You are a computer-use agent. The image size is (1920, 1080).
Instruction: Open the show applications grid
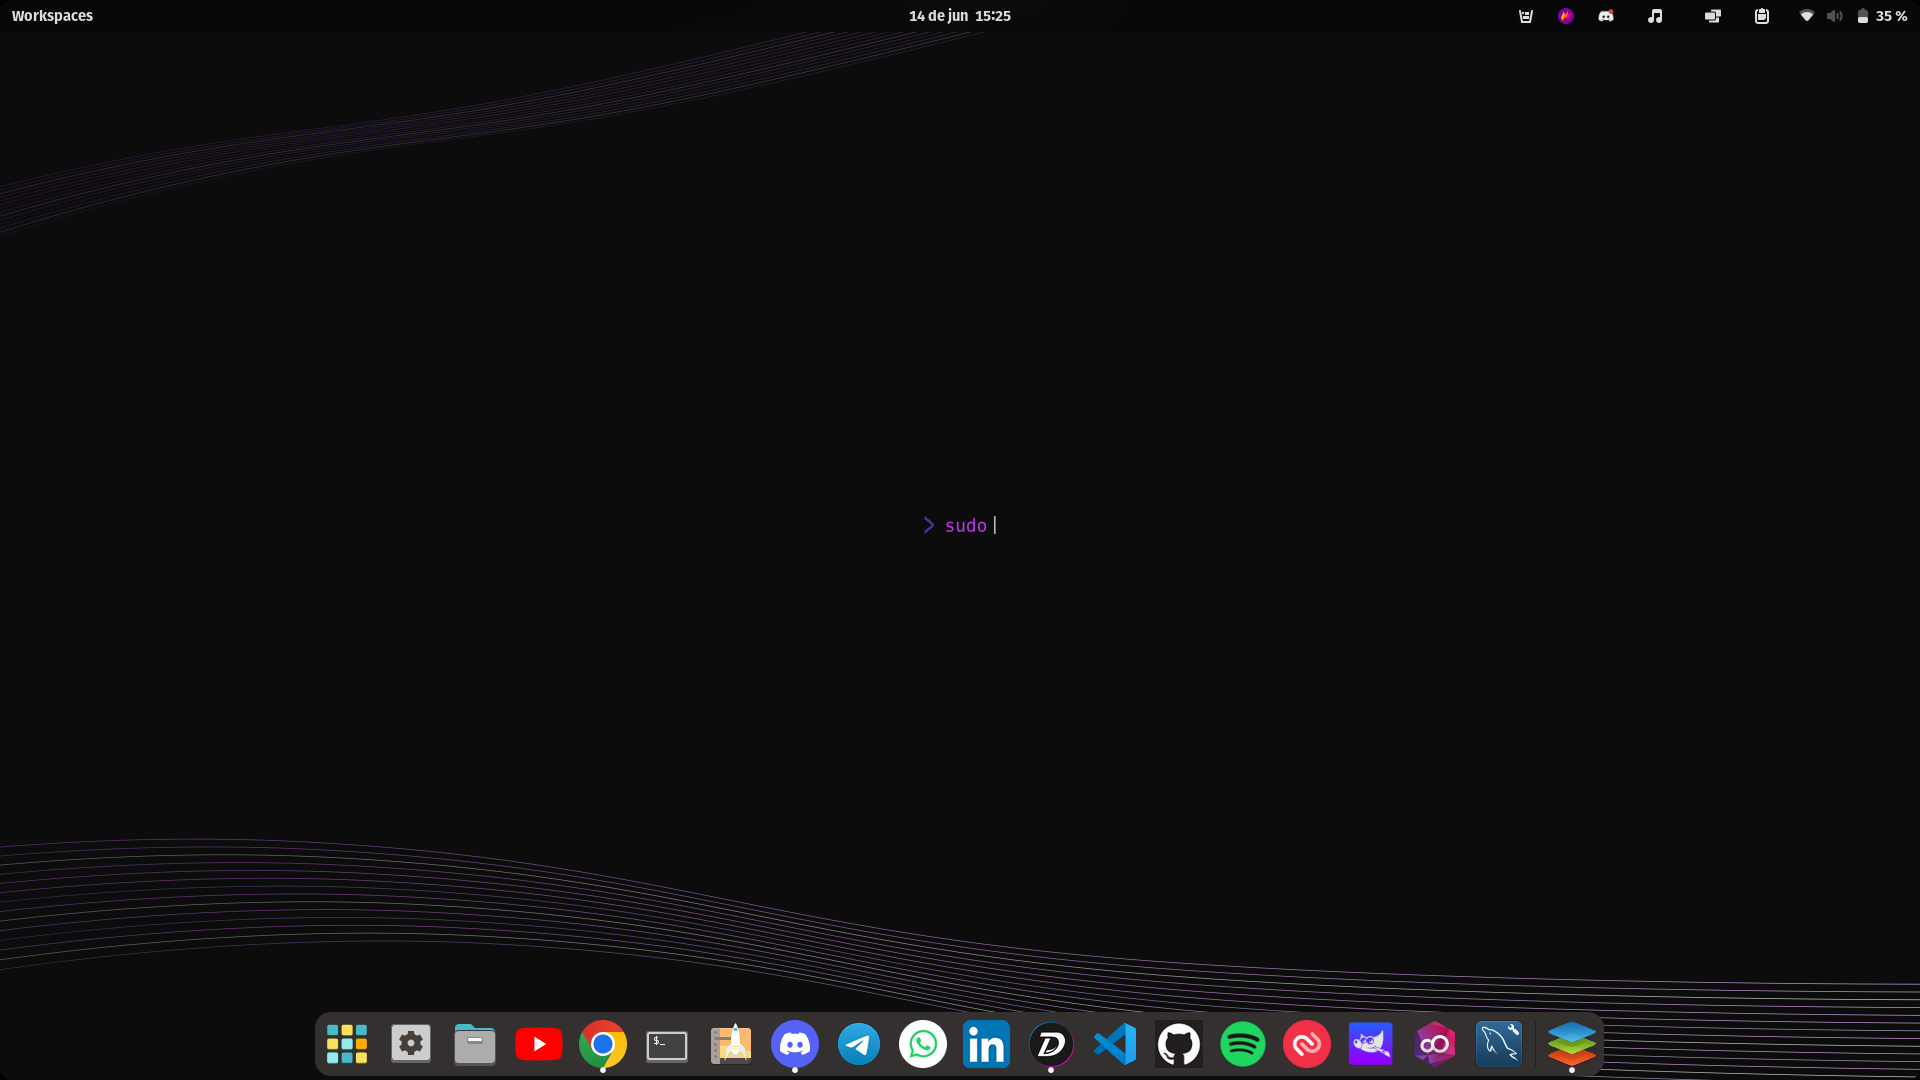[x=347, y=1044]
